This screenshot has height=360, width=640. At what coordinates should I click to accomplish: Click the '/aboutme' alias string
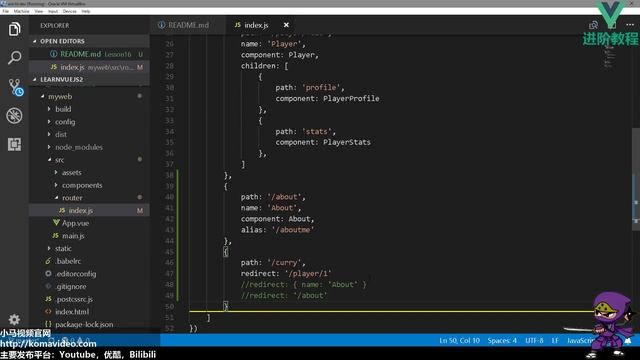[293, 230]
